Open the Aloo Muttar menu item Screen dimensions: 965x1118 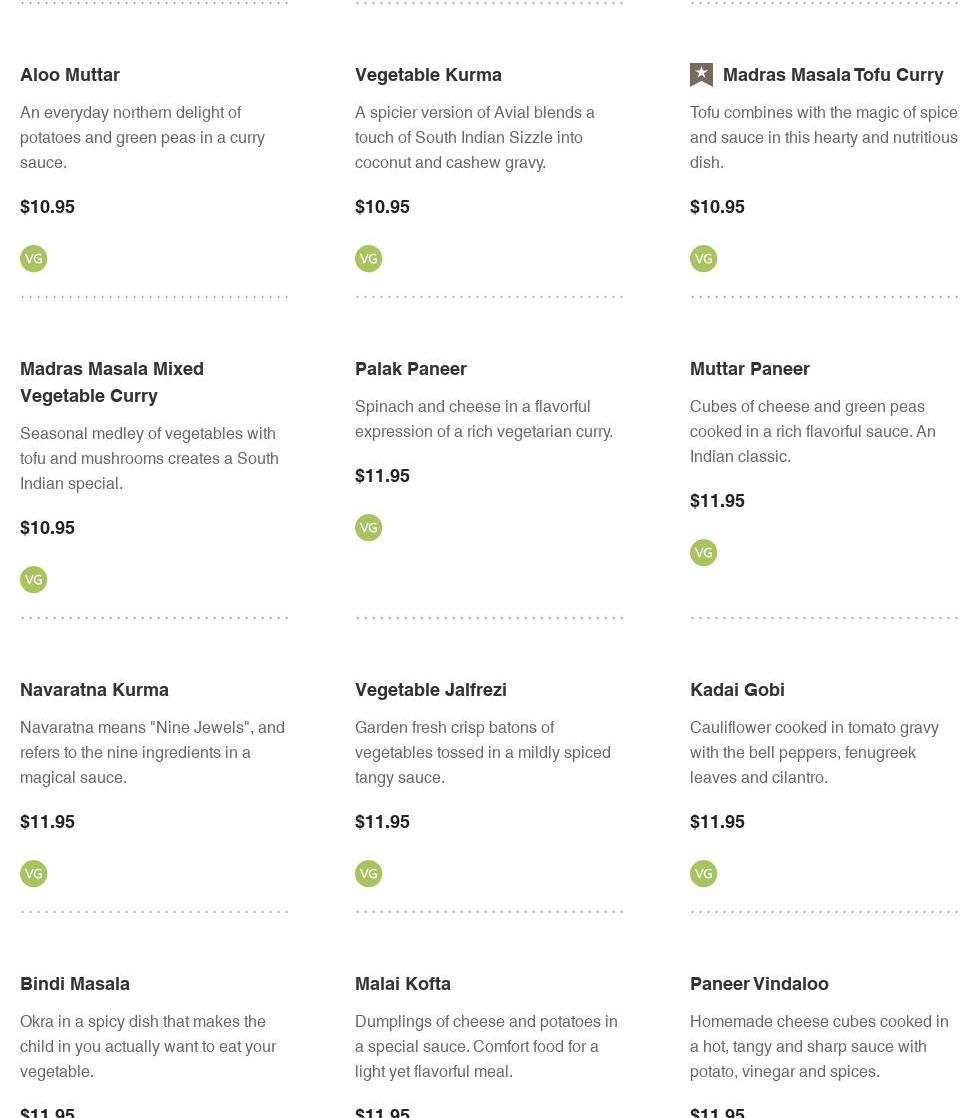70,75
